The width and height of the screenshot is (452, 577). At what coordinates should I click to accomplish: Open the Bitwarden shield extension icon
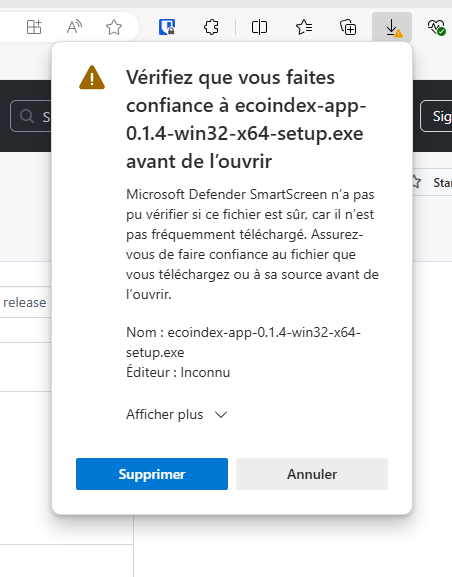(x=167, y=27)
